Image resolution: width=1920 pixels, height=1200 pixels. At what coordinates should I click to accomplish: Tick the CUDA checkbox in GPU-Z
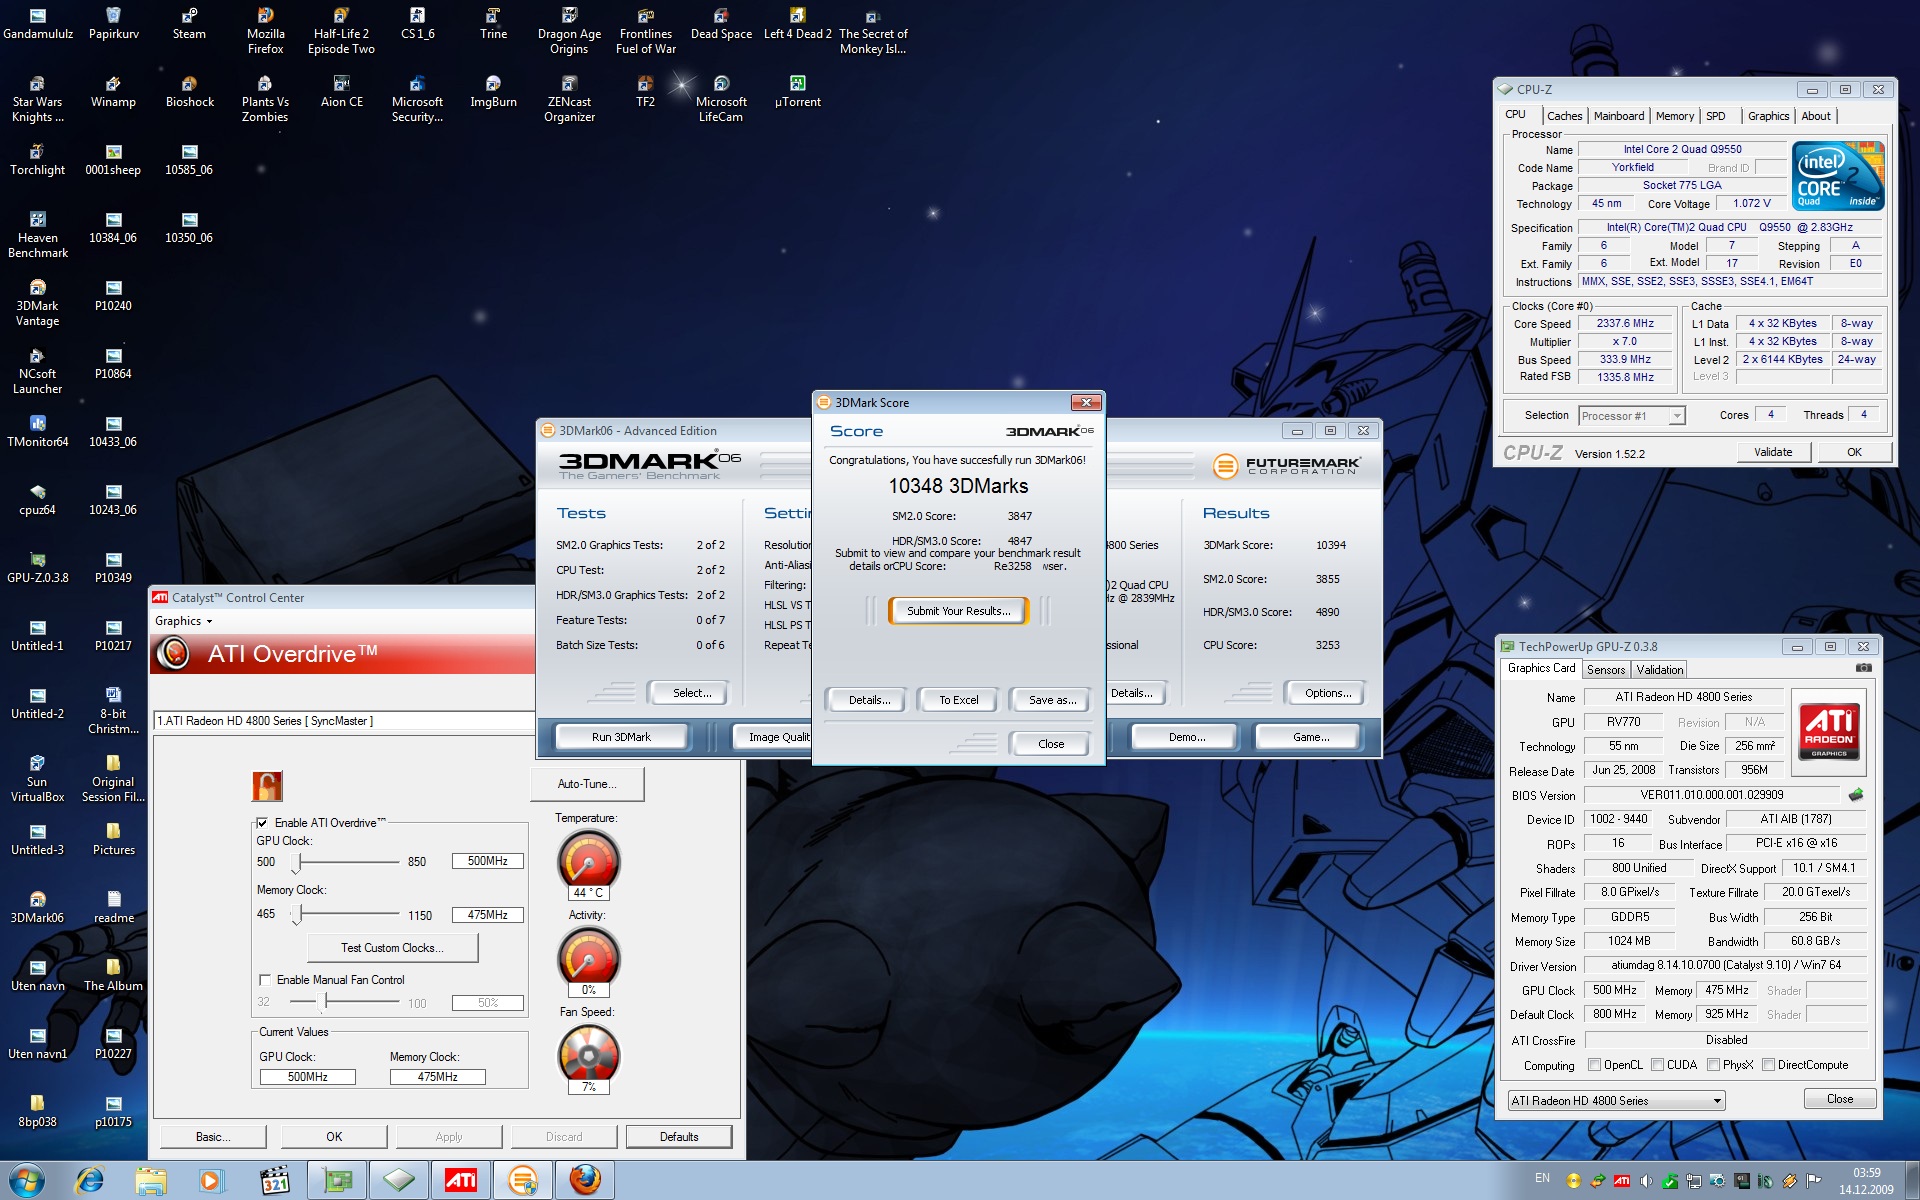(1657, 1065)
